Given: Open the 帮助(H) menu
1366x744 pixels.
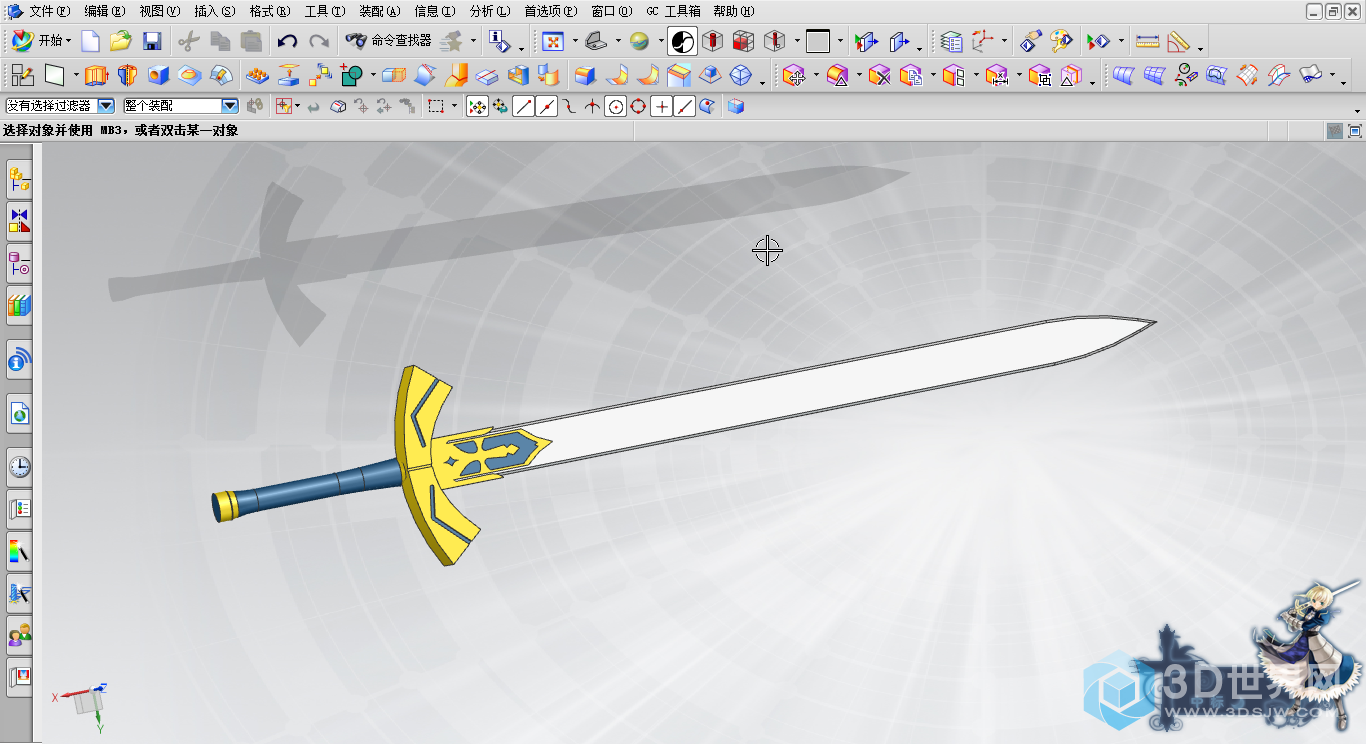Looking at the screenshot, I should pyautogui.click(x=734, y=11).
